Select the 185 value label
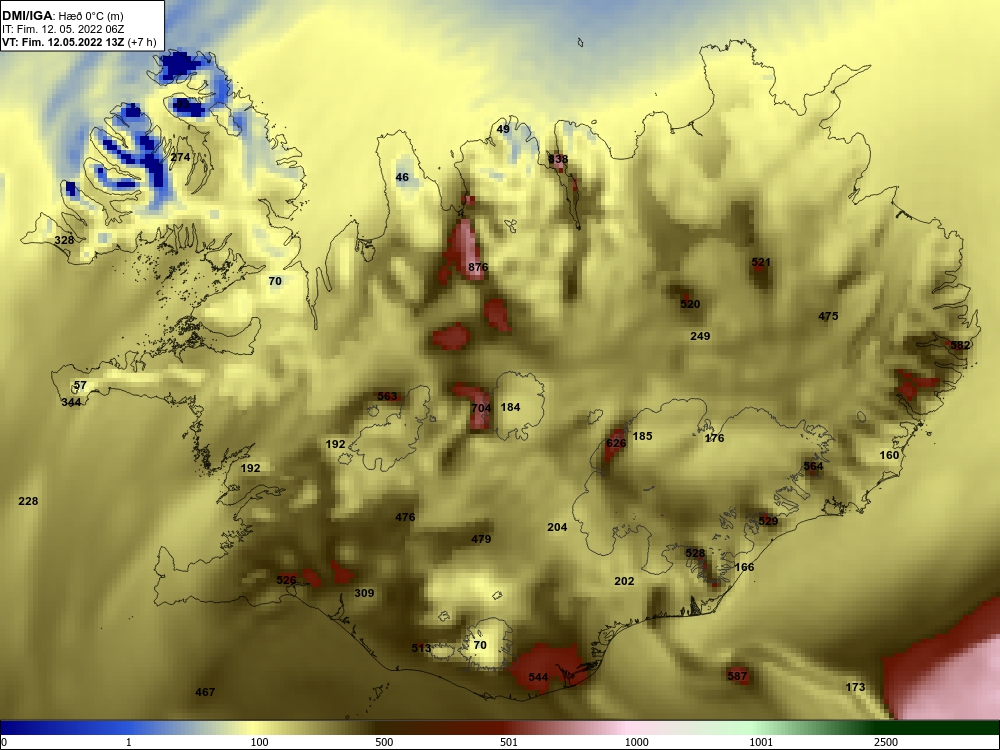 [x=642, y=436]
